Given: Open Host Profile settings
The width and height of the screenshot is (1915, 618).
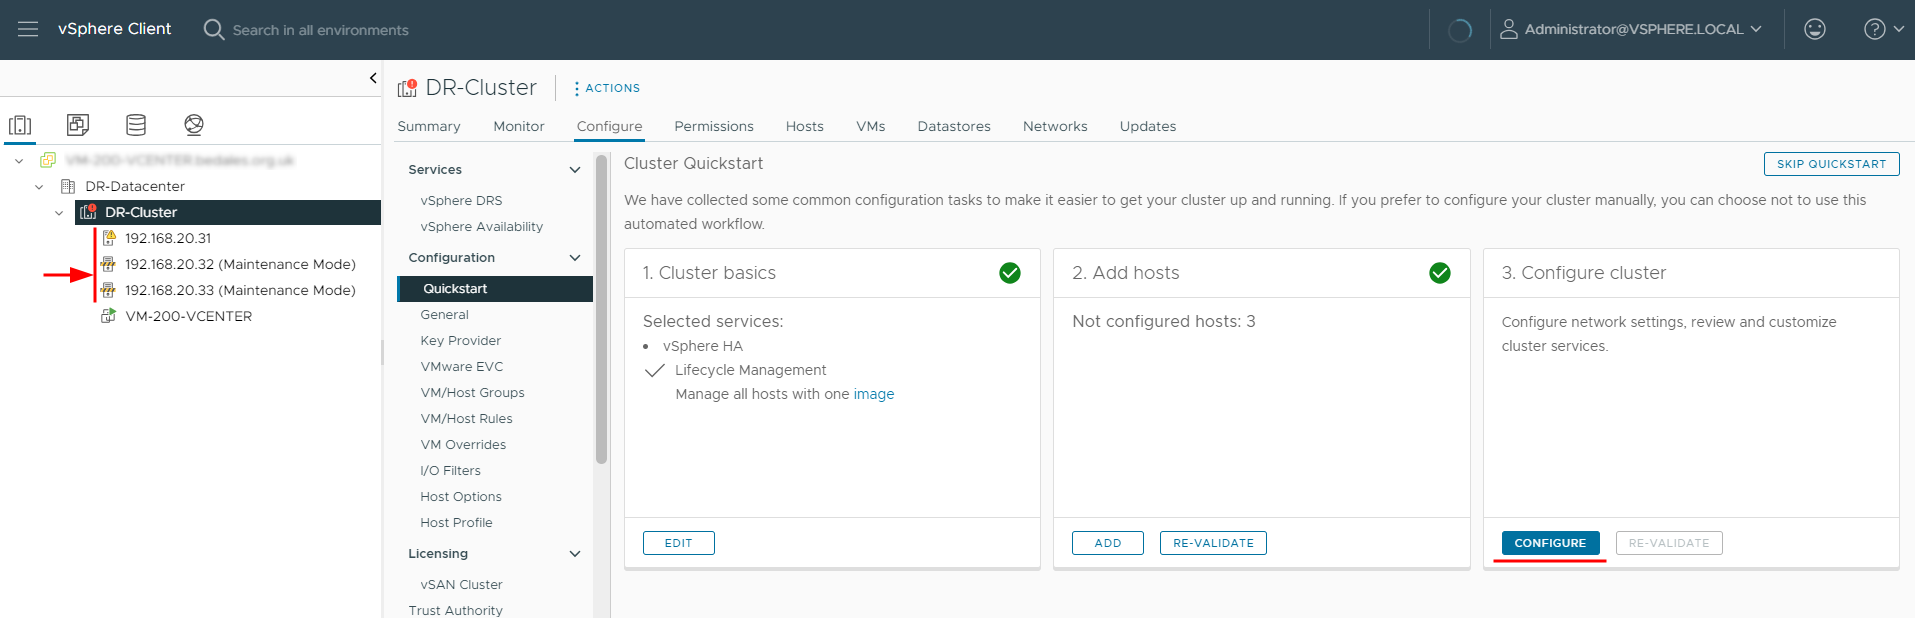Looking at the screenshot, I should pyautogui.click(x=456, y=523).
